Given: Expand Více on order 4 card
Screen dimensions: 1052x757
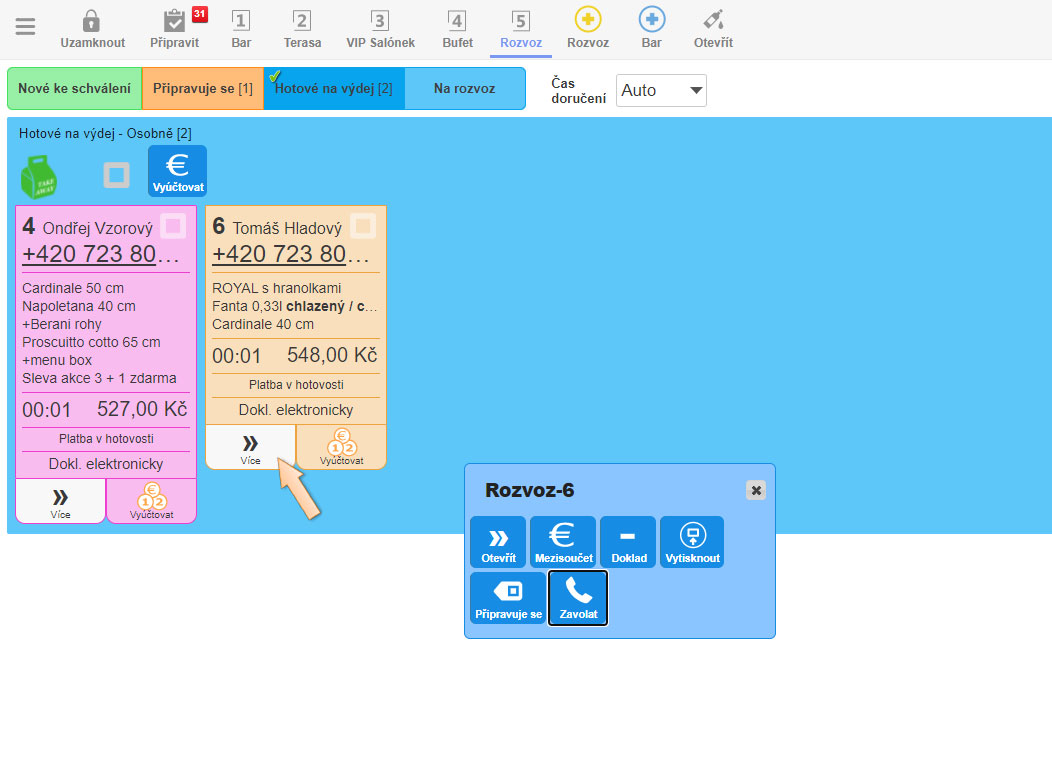Looking at the screenshot, I should click(x=60, y=501).
